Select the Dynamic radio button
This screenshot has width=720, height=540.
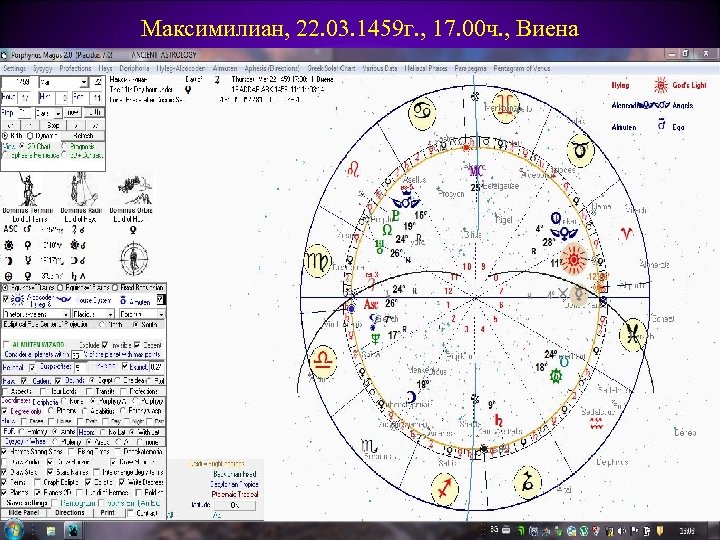pos(30,135)
